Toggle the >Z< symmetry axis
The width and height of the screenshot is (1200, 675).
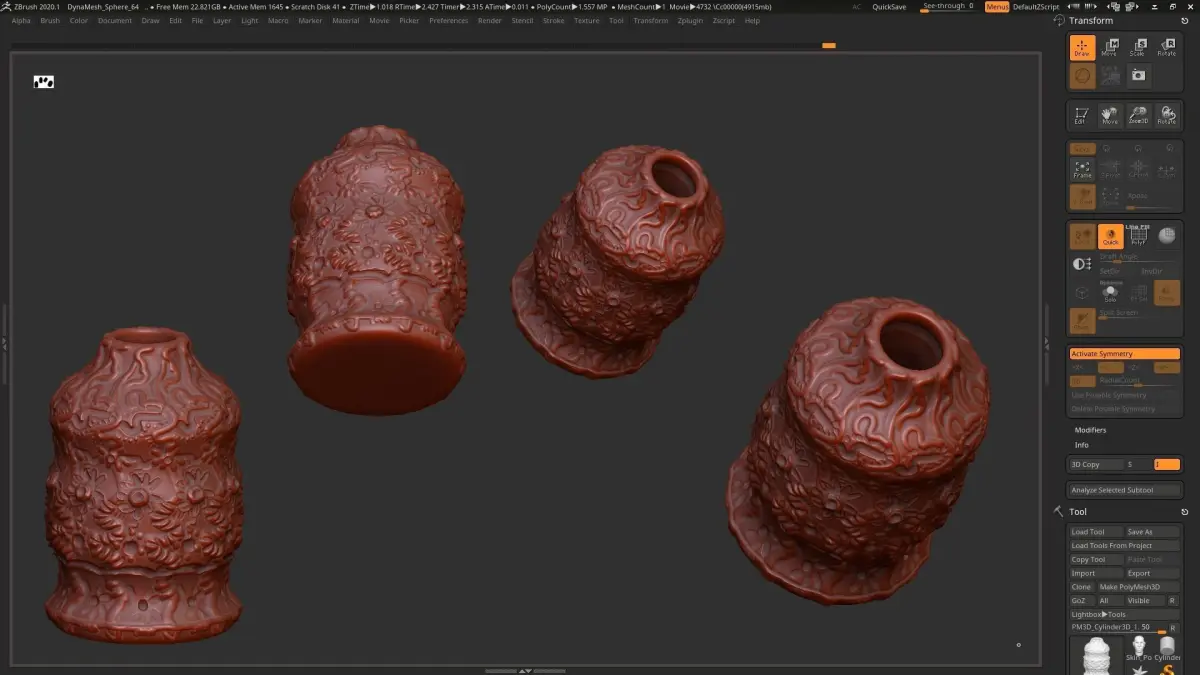point(1138,367)
